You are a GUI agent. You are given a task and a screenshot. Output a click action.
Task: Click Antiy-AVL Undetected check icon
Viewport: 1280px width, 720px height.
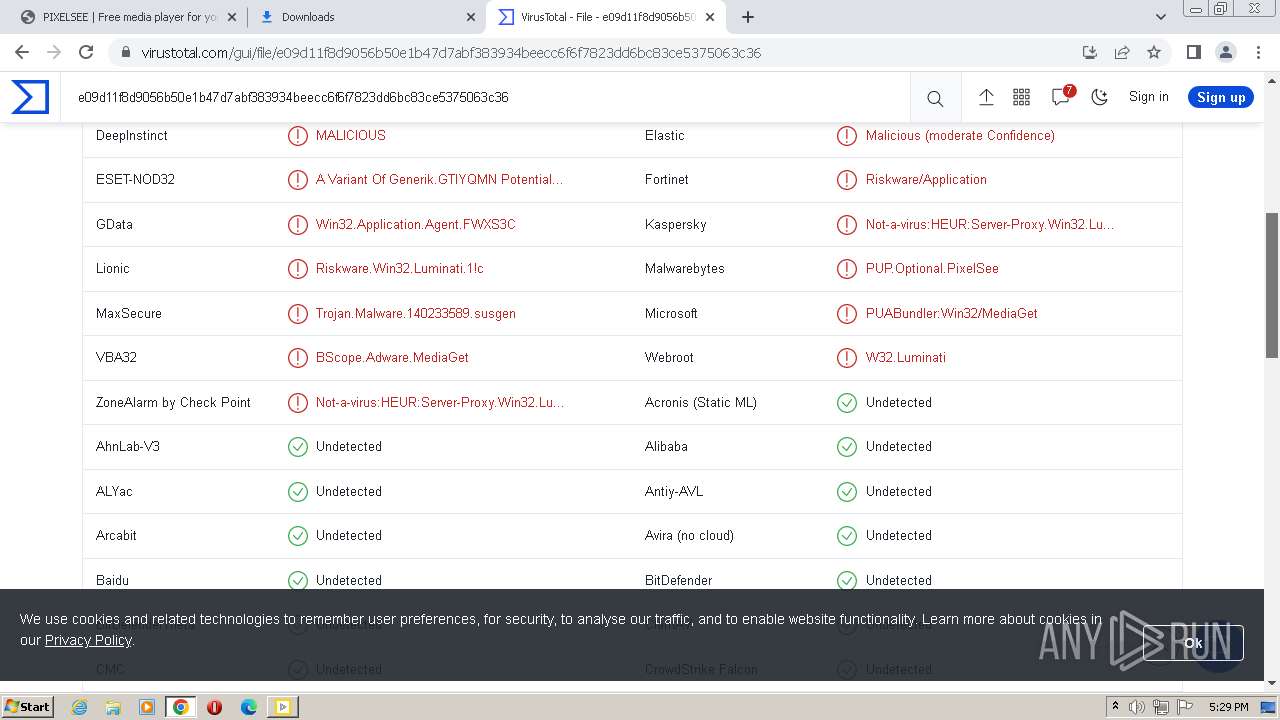pos(847,491)
